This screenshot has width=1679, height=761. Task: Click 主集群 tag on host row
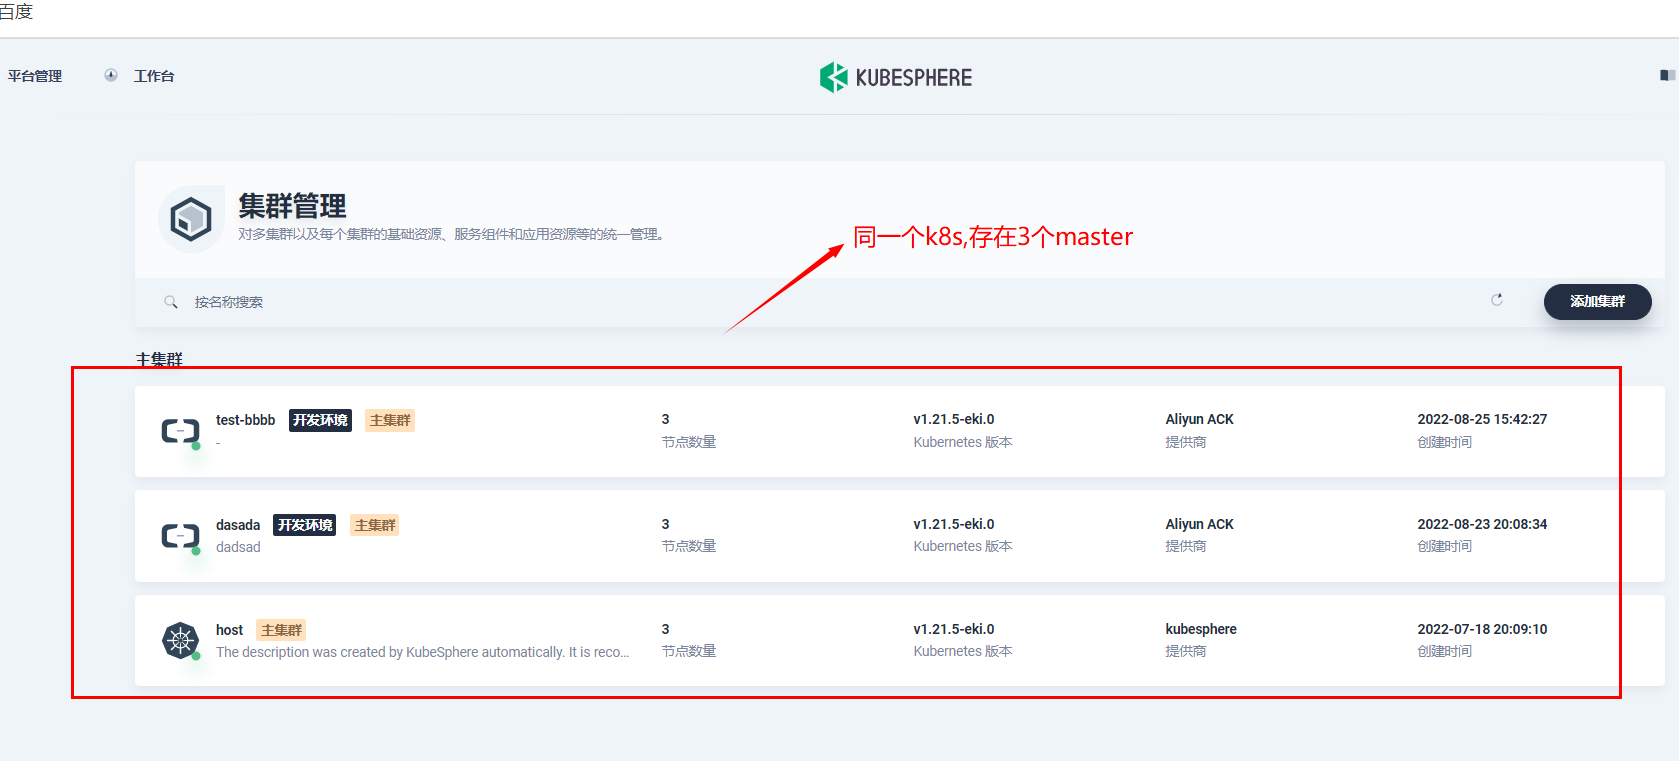coord(281,630)
